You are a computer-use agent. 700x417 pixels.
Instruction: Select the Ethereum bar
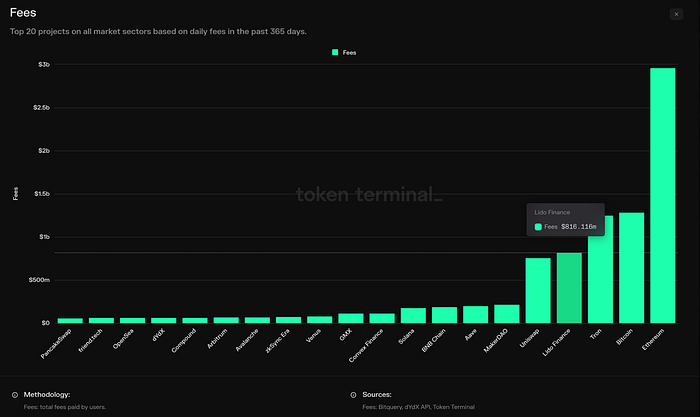click(x=662, y=196)
